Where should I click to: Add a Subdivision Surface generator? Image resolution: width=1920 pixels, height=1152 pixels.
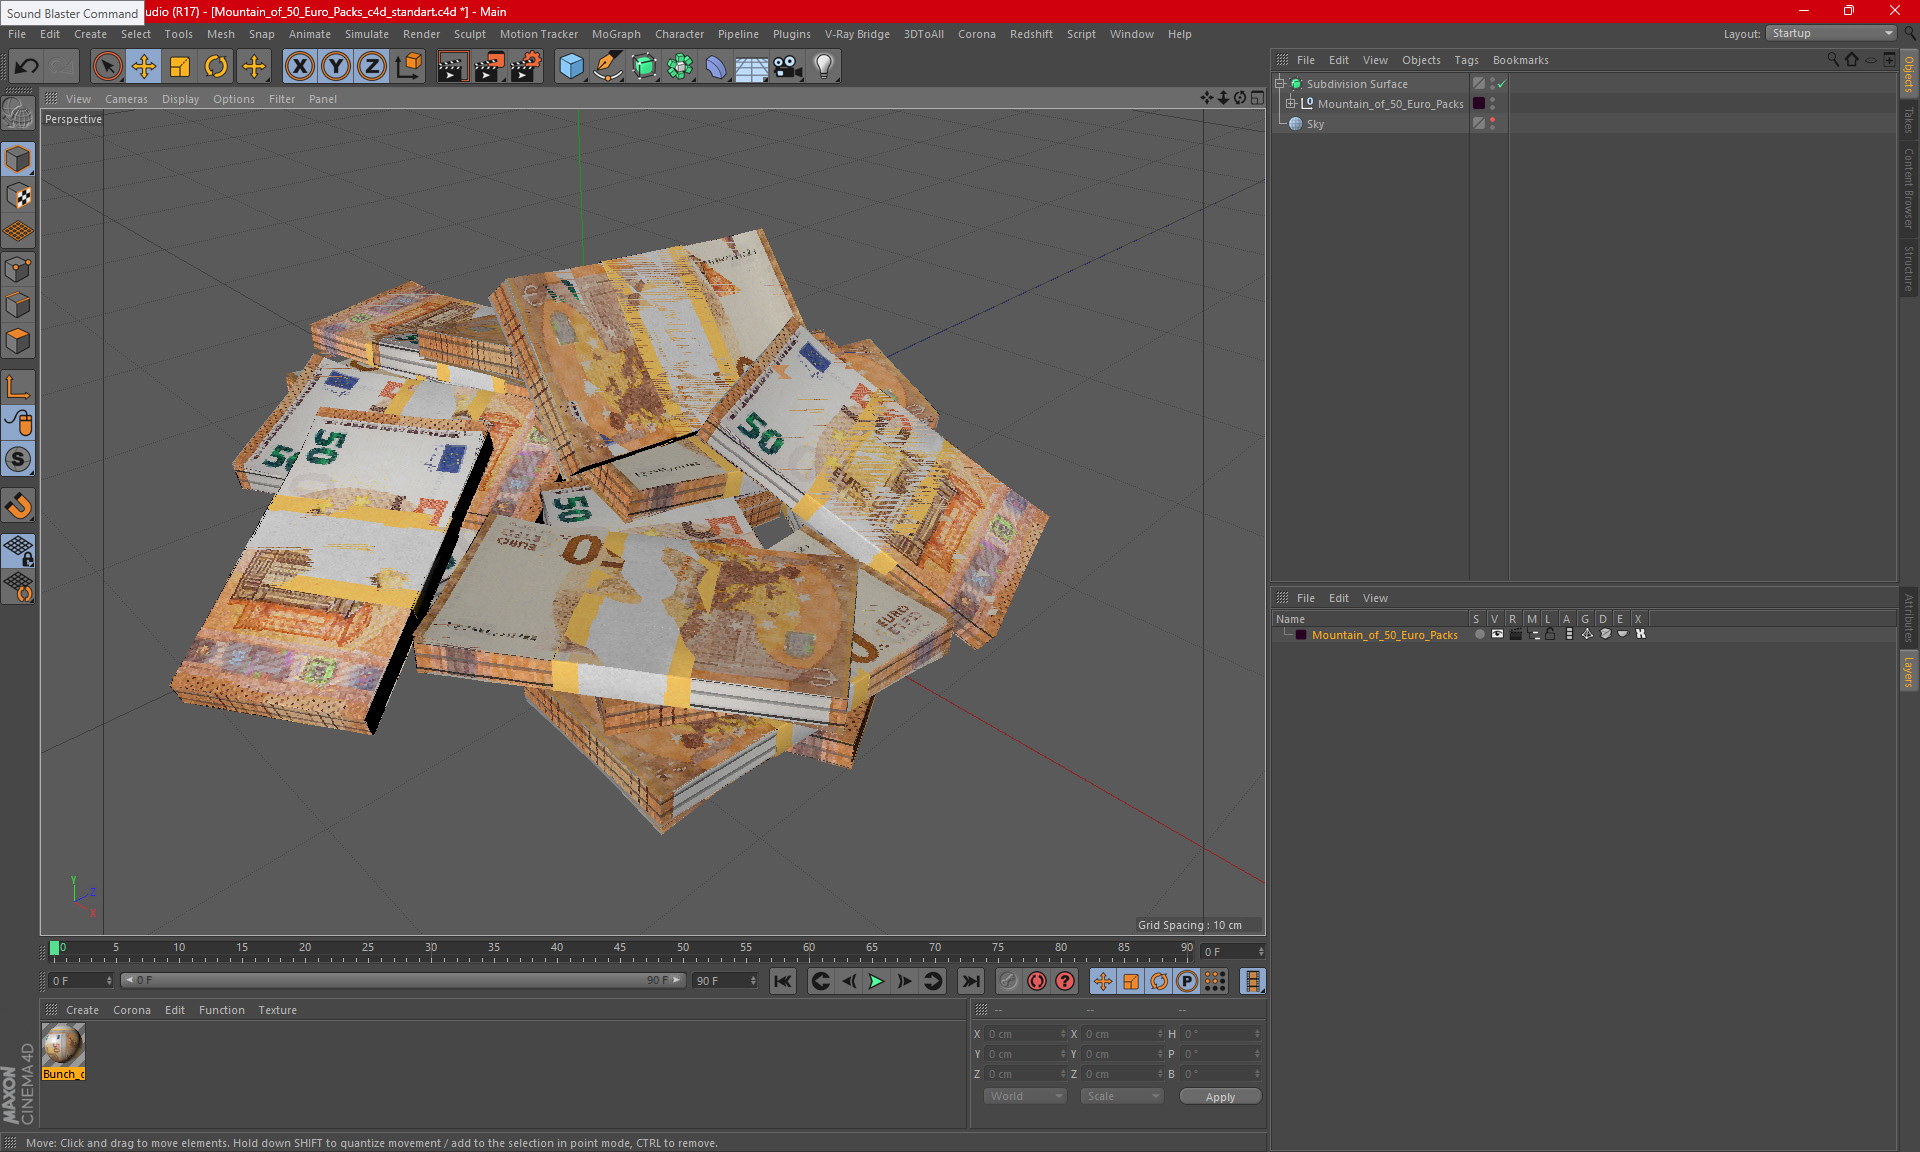644,67
